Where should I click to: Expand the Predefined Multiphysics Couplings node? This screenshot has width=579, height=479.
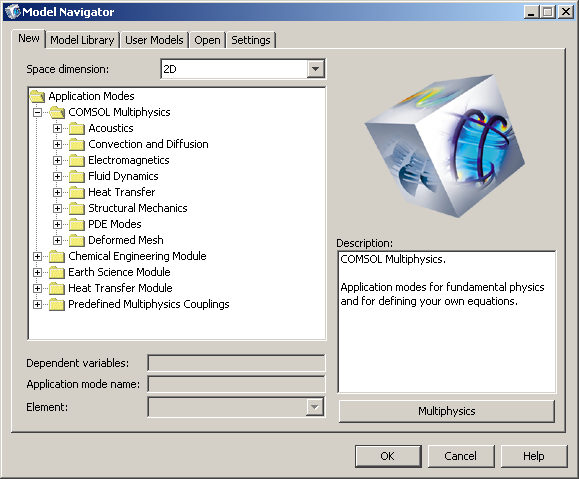[37, 304]
